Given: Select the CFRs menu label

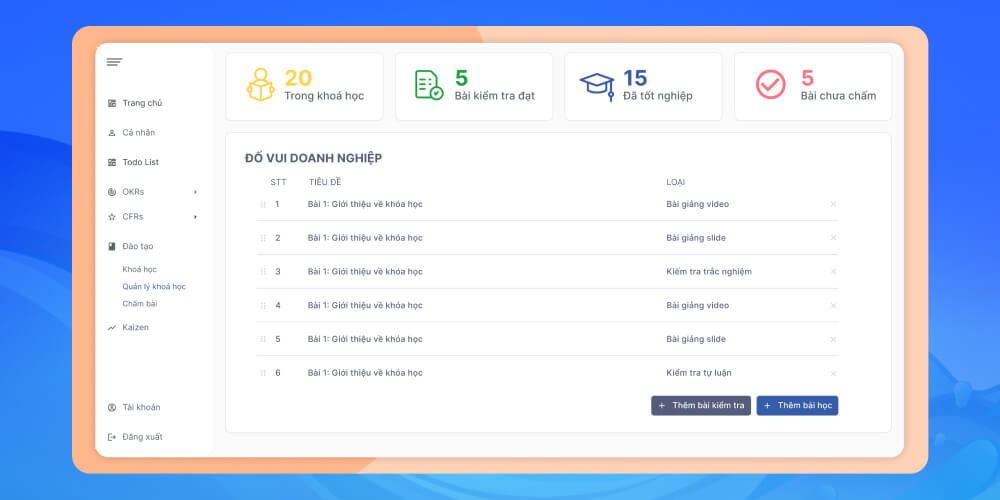Looking at the screenshot, I should click(x=133, y=217).
